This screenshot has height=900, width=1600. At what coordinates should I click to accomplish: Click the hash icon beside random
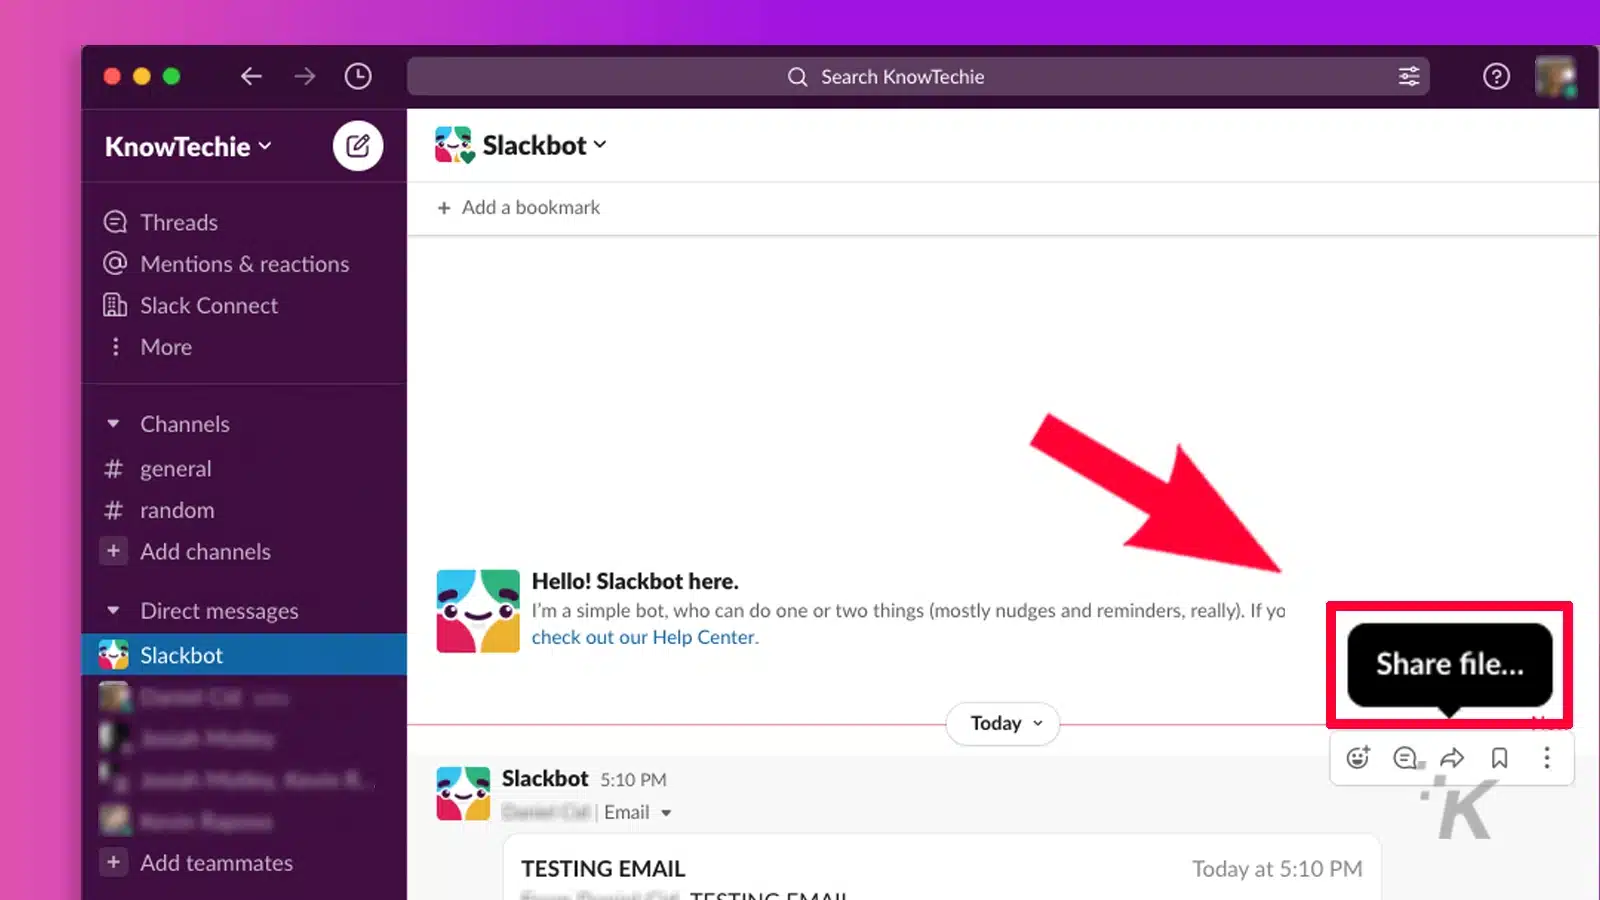click(x=114, y=510)
